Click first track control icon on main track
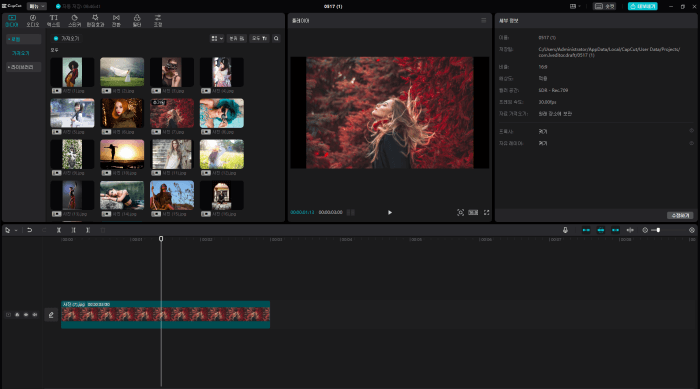This screenshot has width=700, height=389. (8, 315)
